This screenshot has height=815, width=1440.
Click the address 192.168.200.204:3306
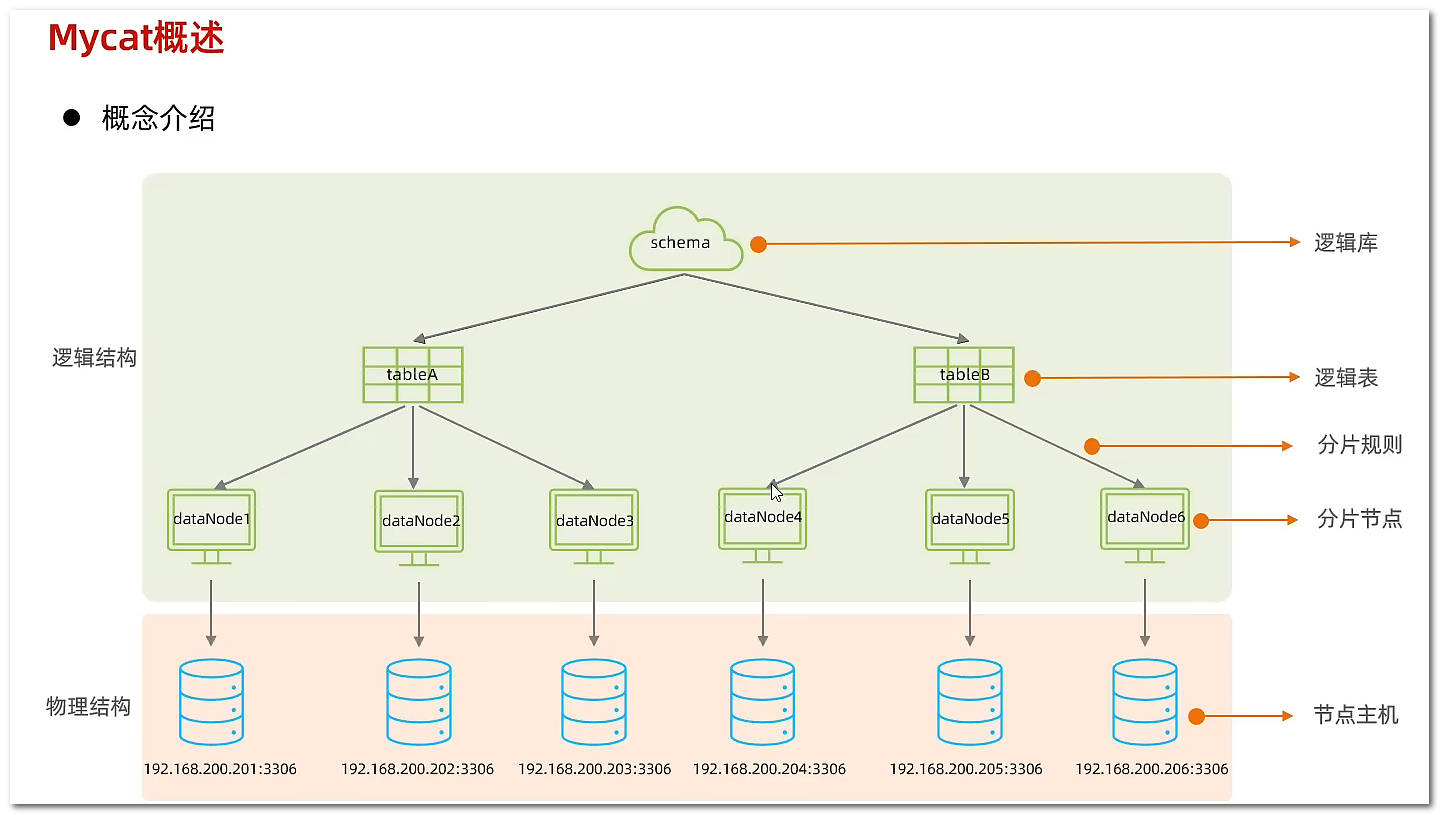pos(769,769)
